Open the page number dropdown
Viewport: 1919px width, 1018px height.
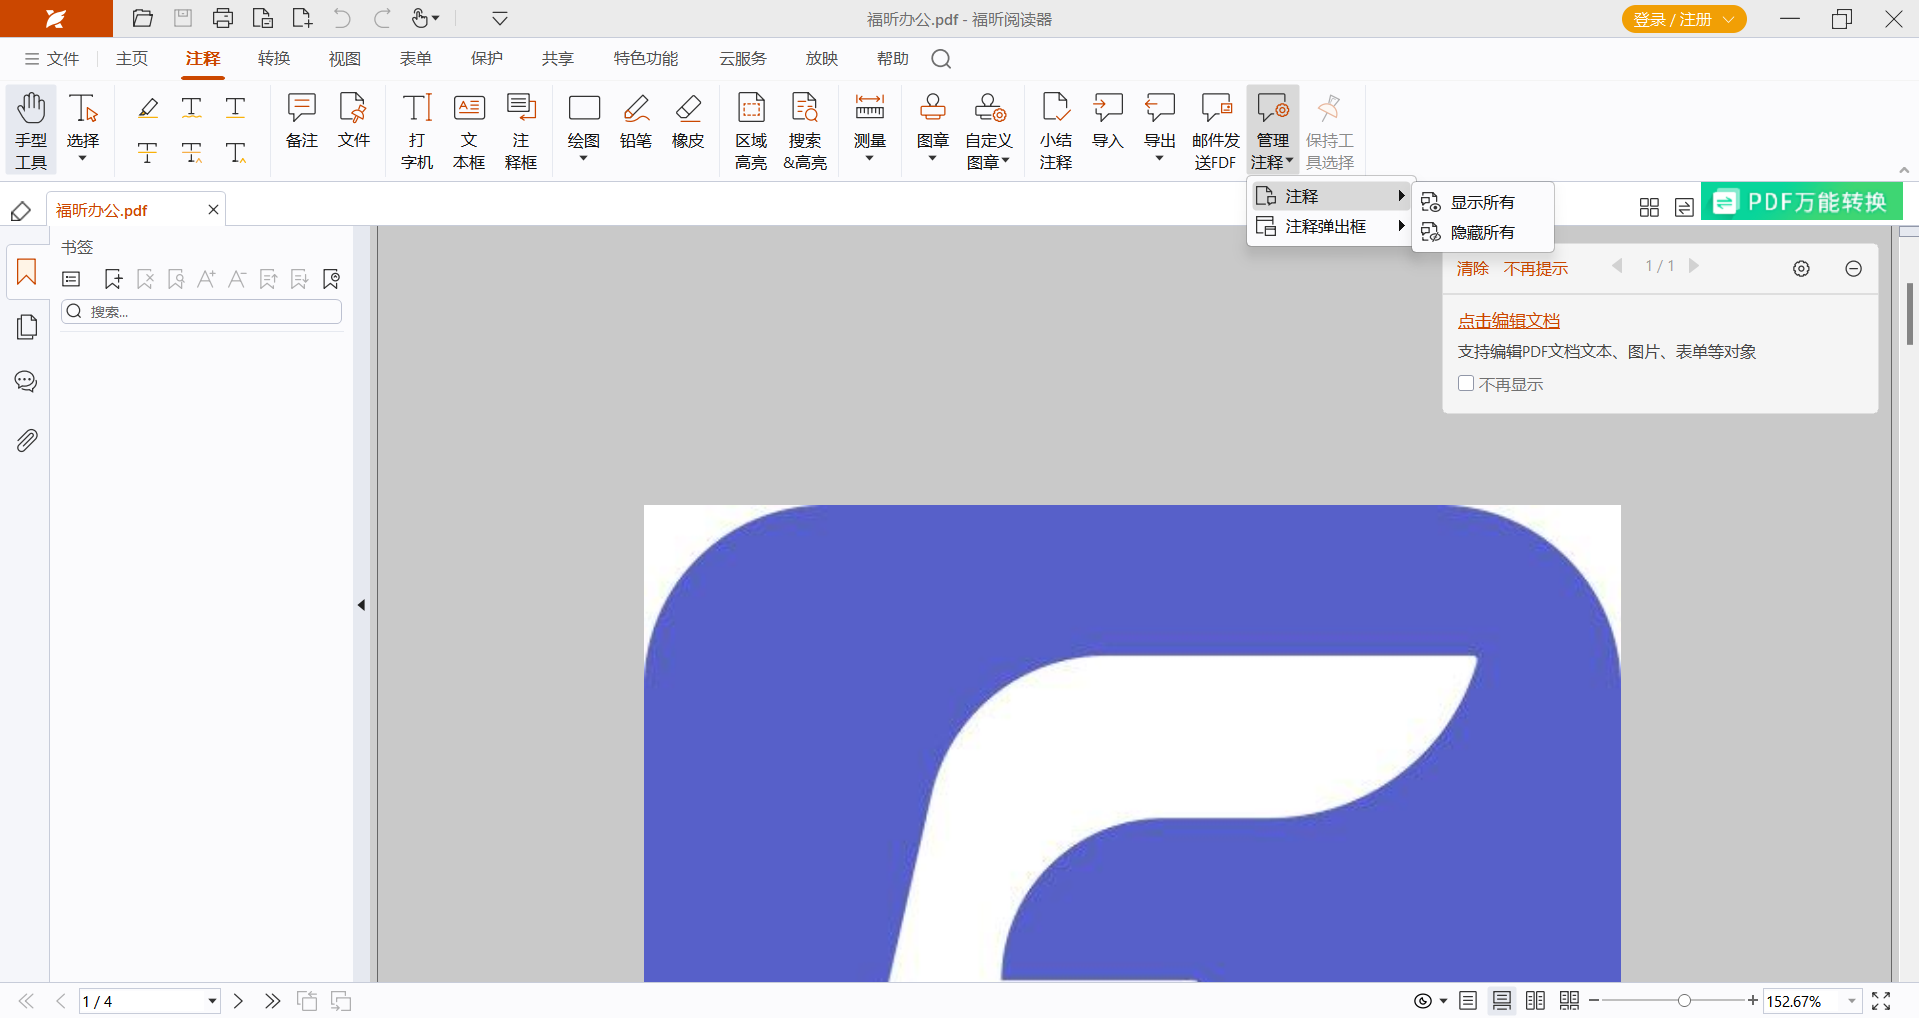(212, 1001)
